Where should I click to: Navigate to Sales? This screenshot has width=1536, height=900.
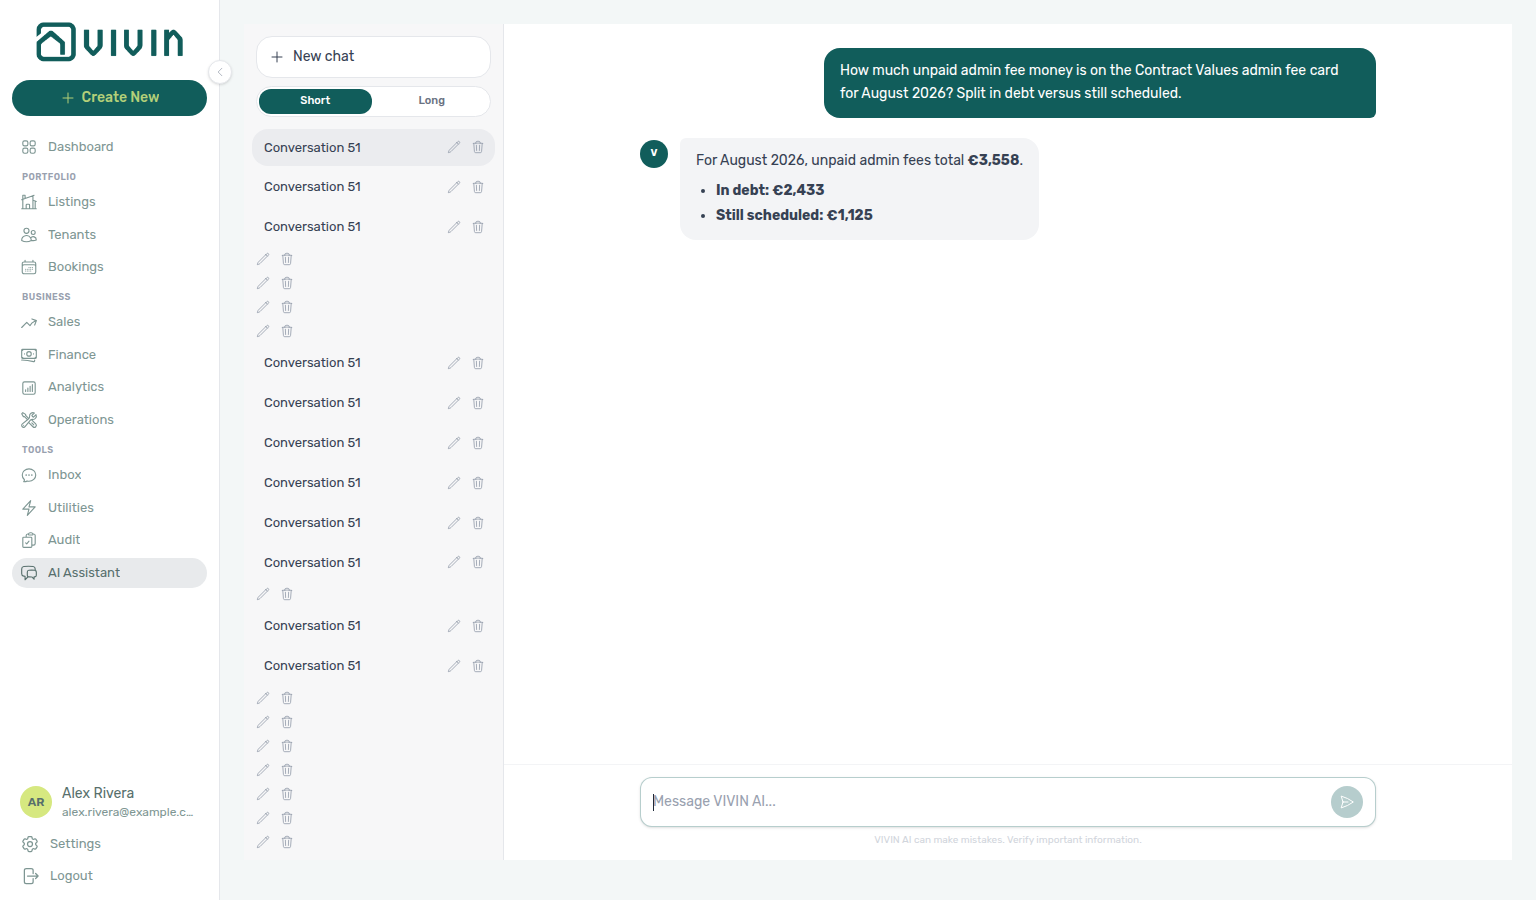(109, 322)
